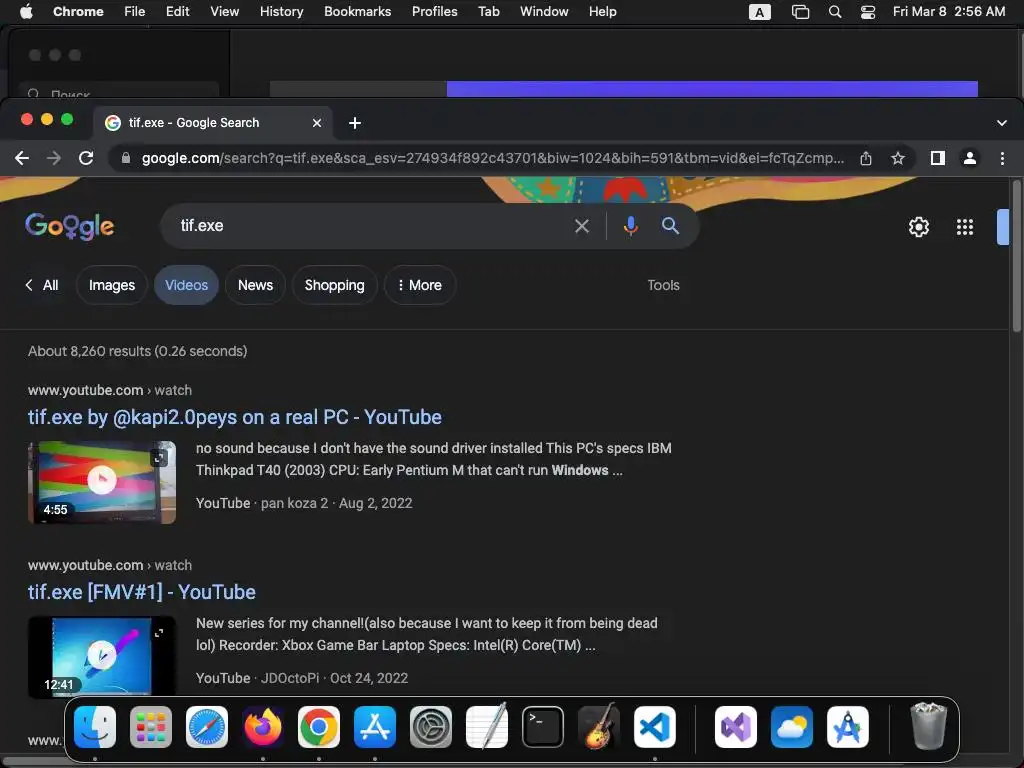Open TextEdit from the Dock
The image size is (1024, 768).
[487, 727]
